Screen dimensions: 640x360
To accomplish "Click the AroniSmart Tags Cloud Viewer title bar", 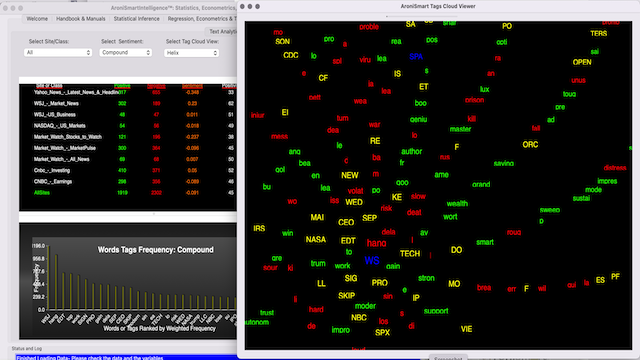I will coord(438,6).
